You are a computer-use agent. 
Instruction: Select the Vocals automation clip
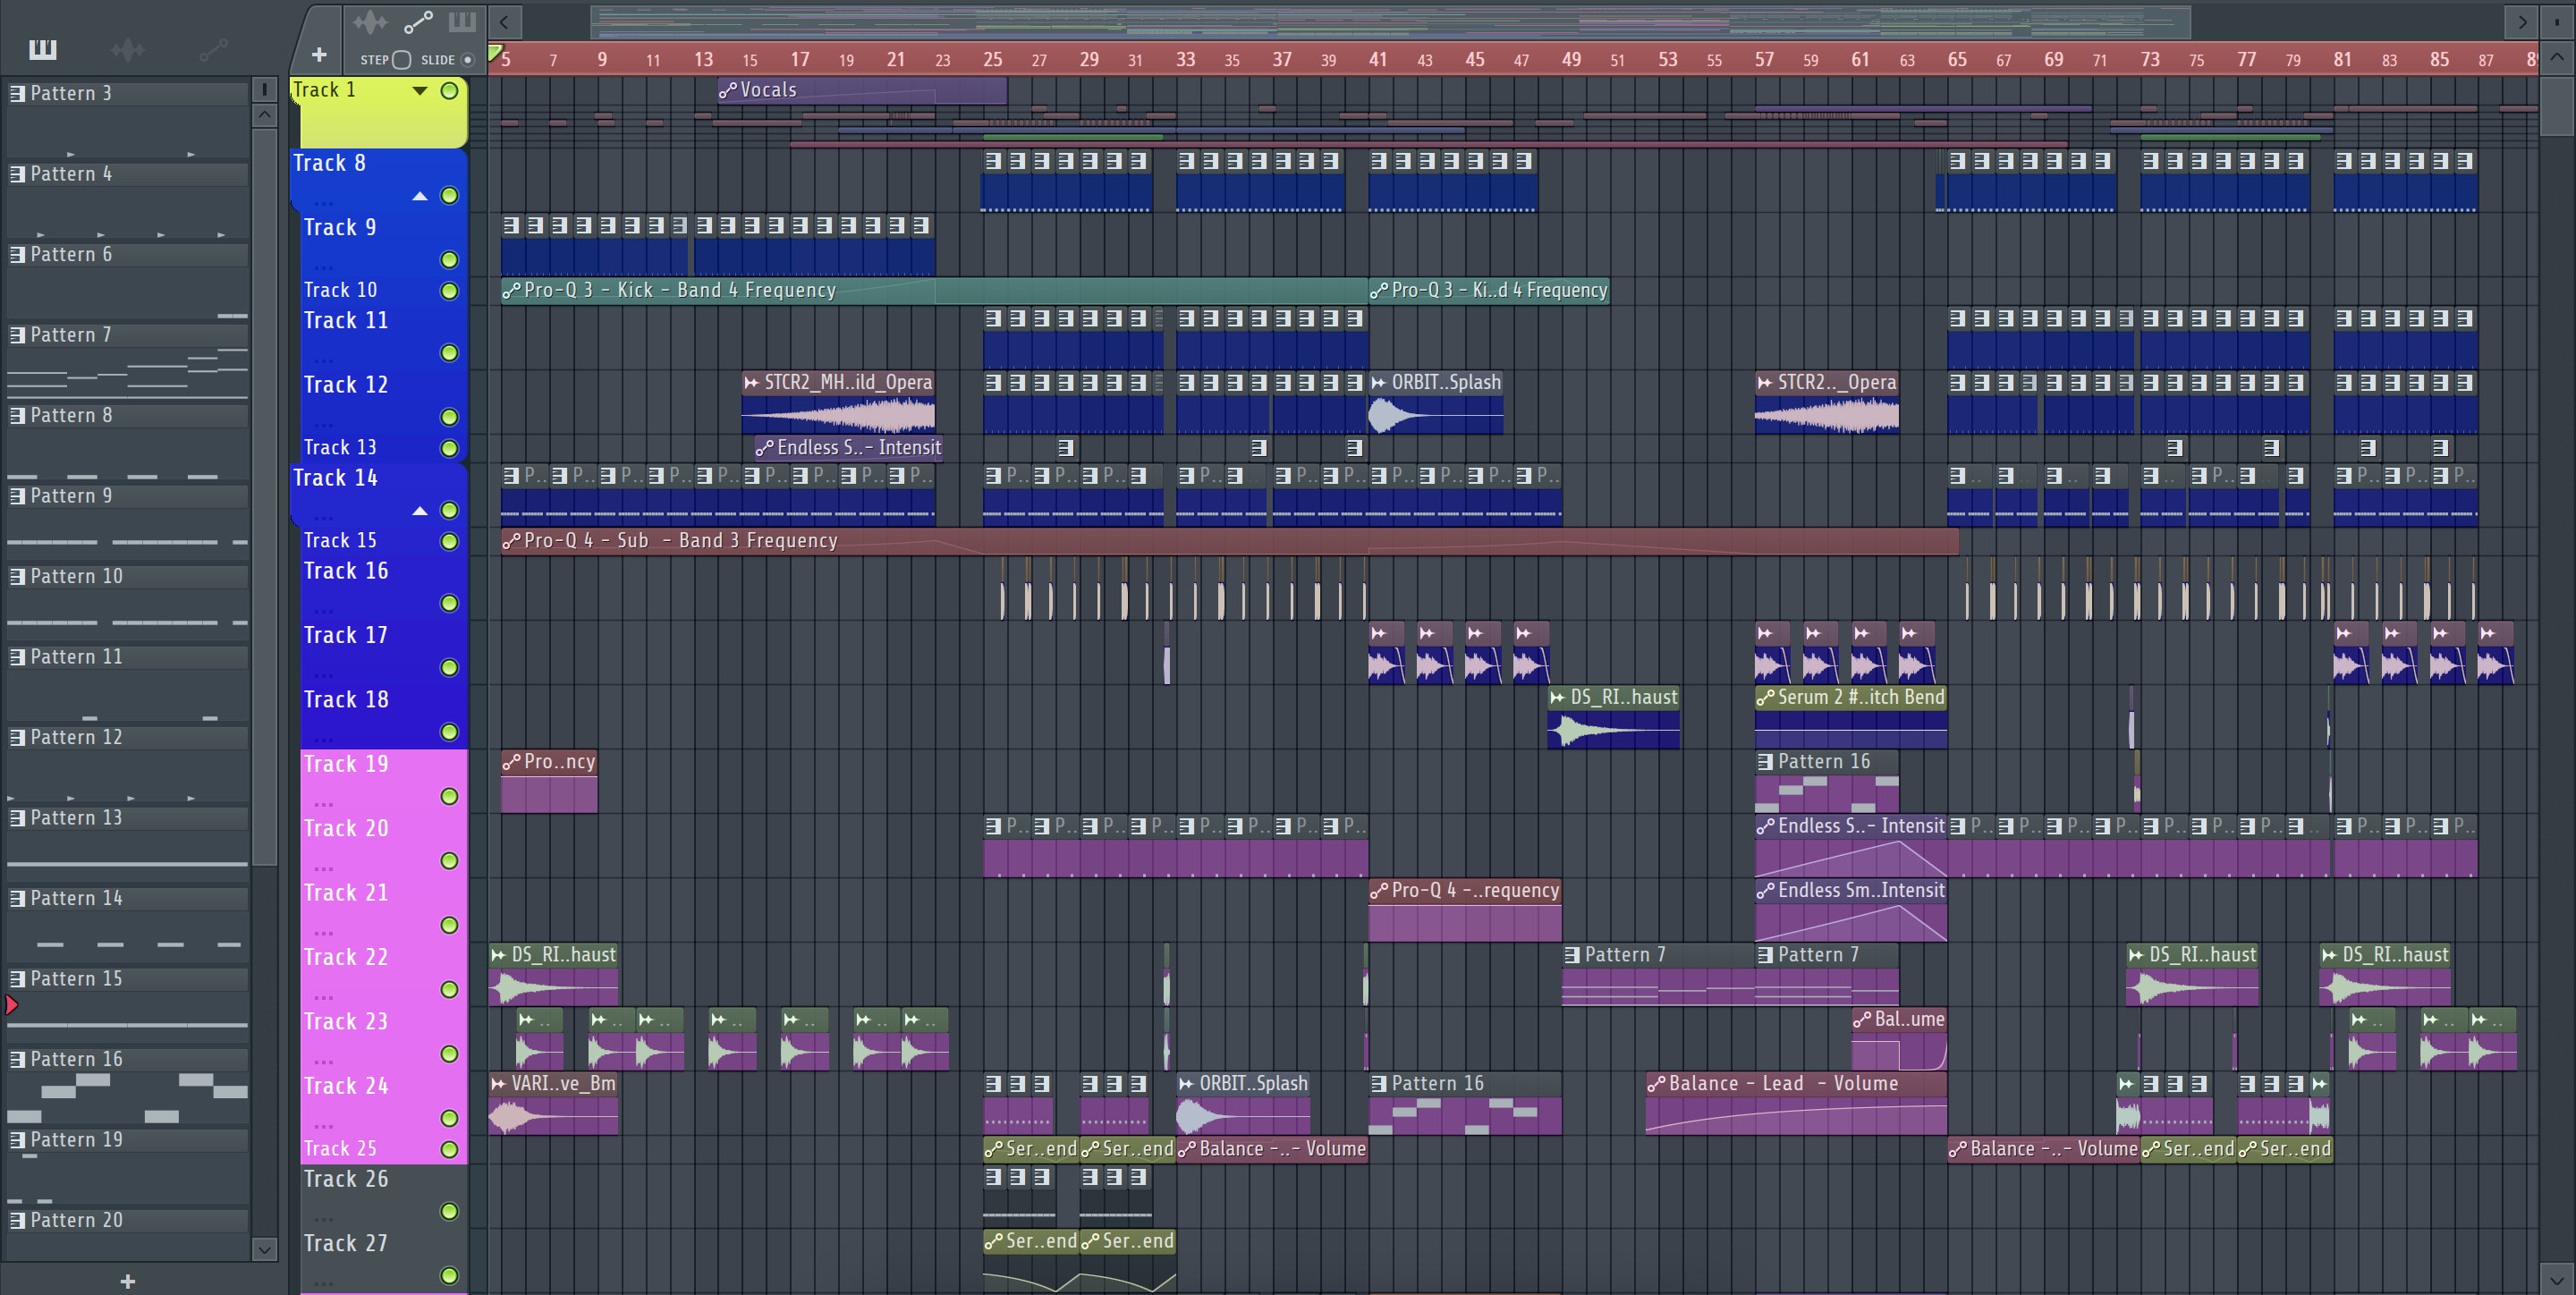(x=862, y=90)
